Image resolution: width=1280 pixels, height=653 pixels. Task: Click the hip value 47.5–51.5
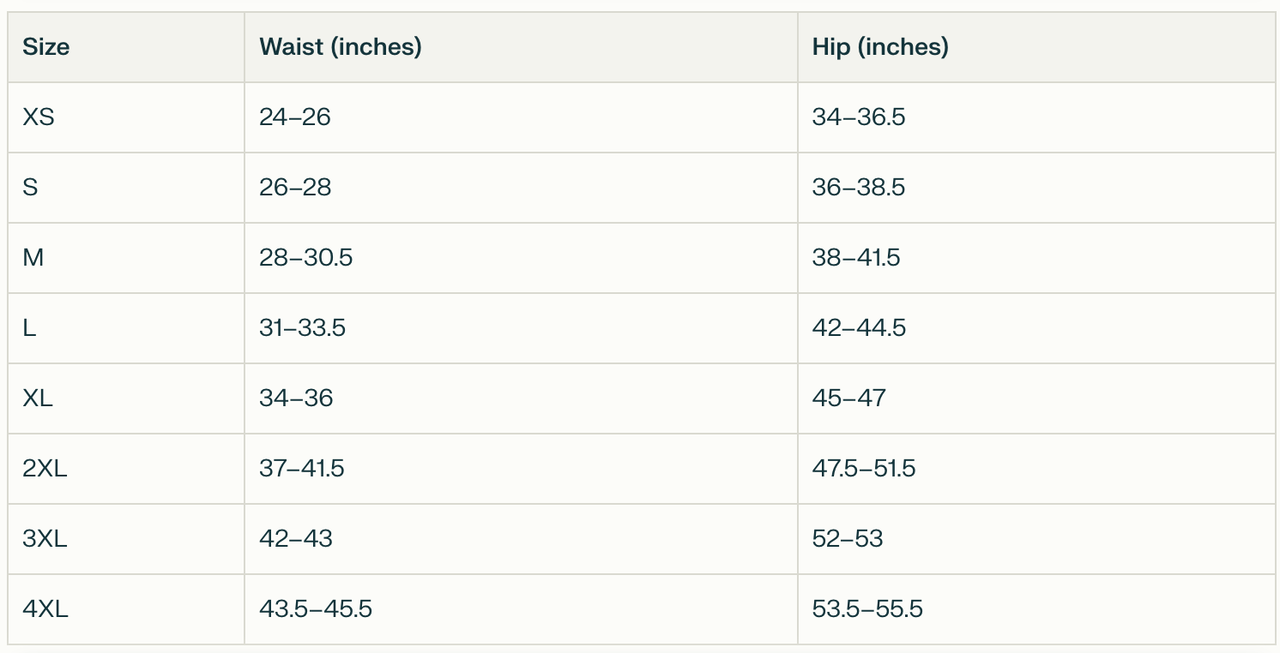point(863,468)
